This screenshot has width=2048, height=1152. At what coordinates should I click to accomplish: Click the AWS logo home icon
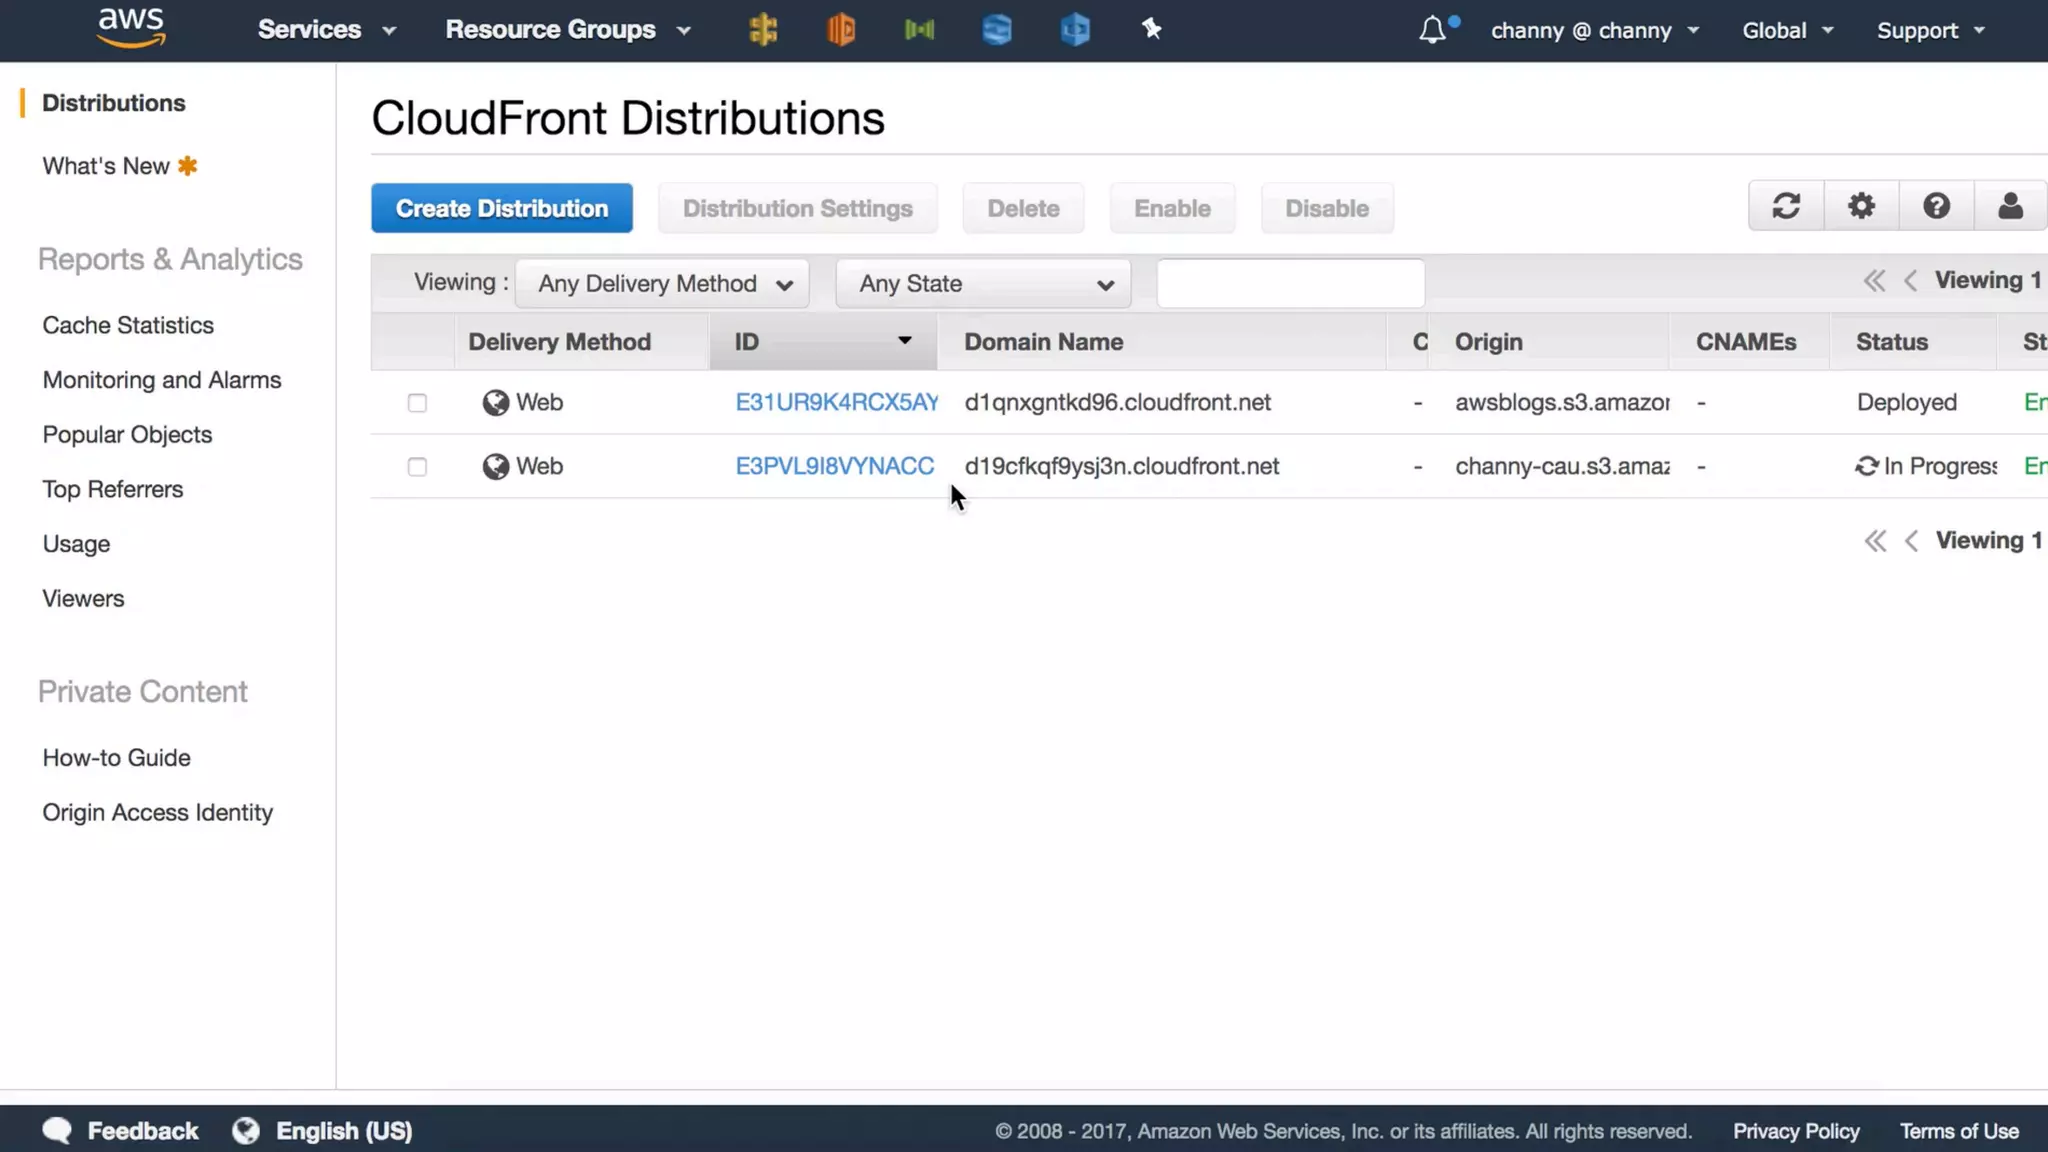(131, 28)
